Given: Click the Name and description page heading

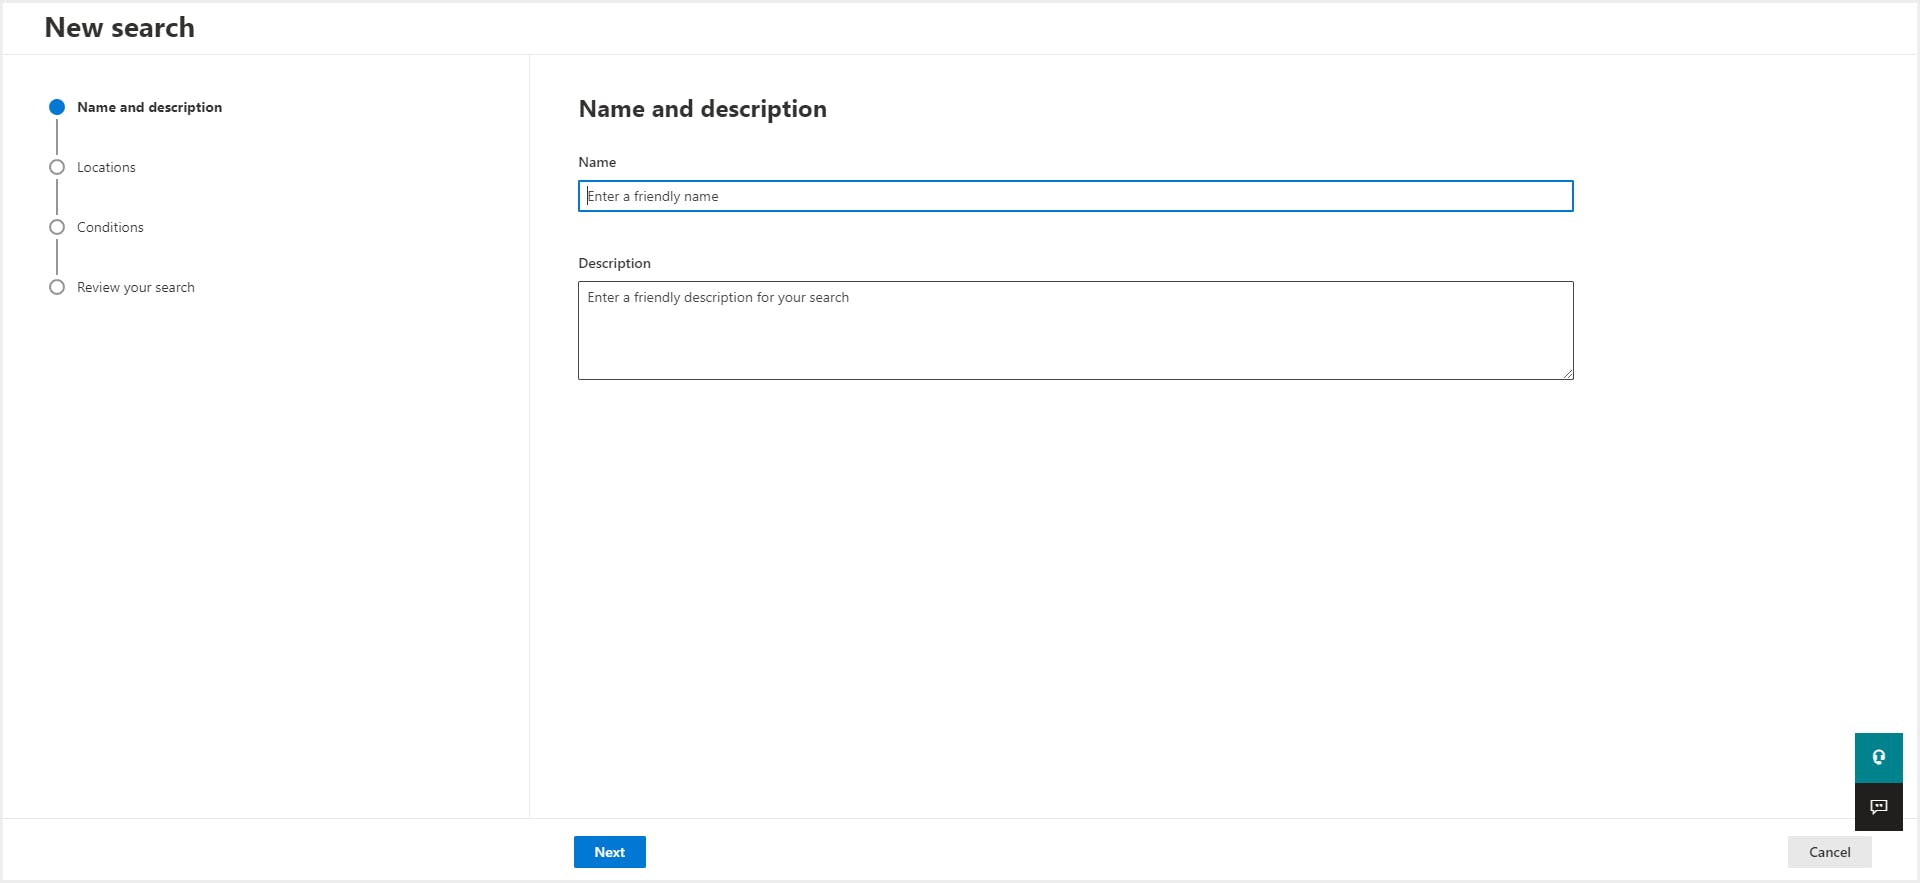Looking at the screenshot, I should 702,109.
